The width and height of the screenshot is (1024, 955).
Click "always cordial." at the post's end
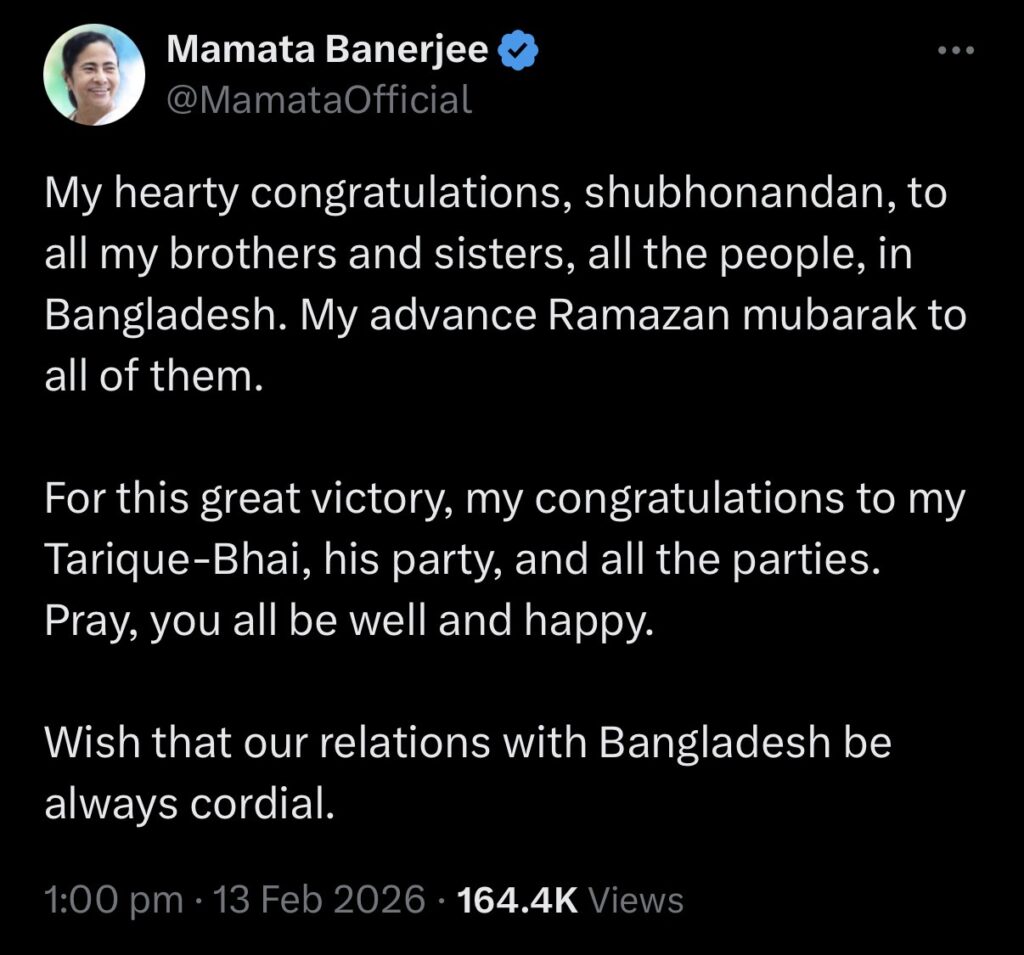point(186,804)
